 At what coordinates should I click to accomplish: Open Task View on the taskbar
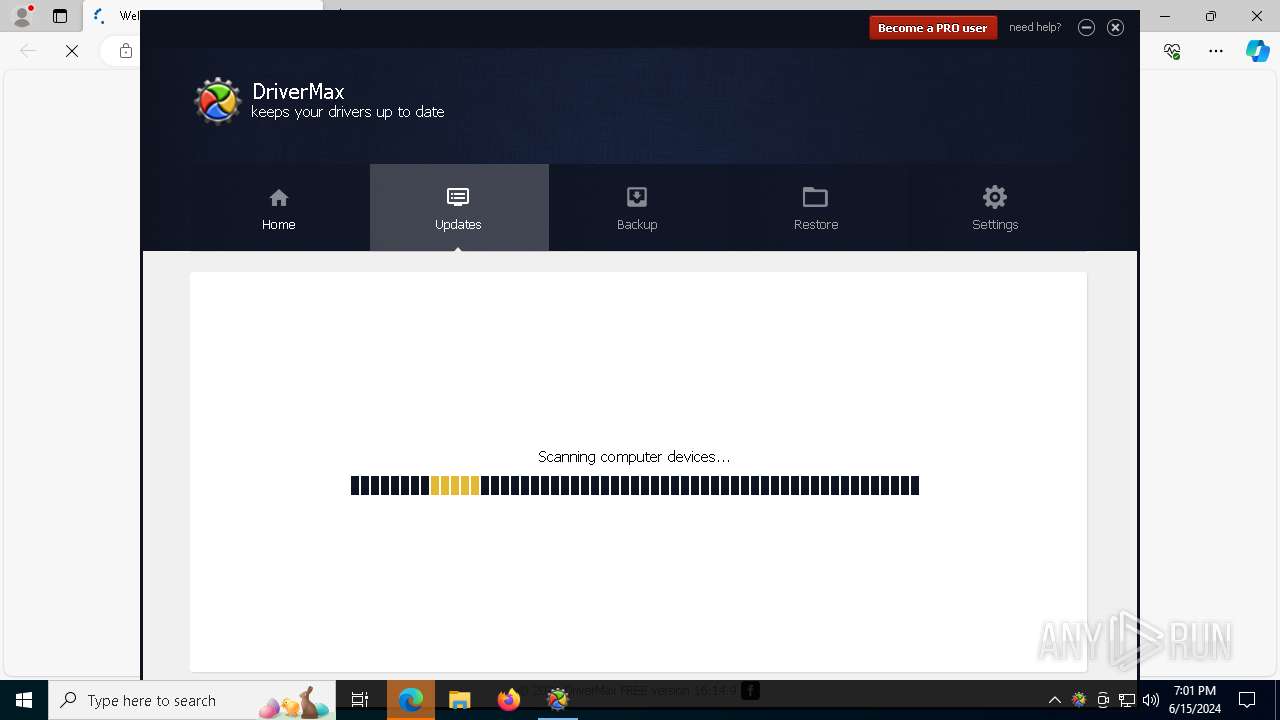[x=360, y=700]
